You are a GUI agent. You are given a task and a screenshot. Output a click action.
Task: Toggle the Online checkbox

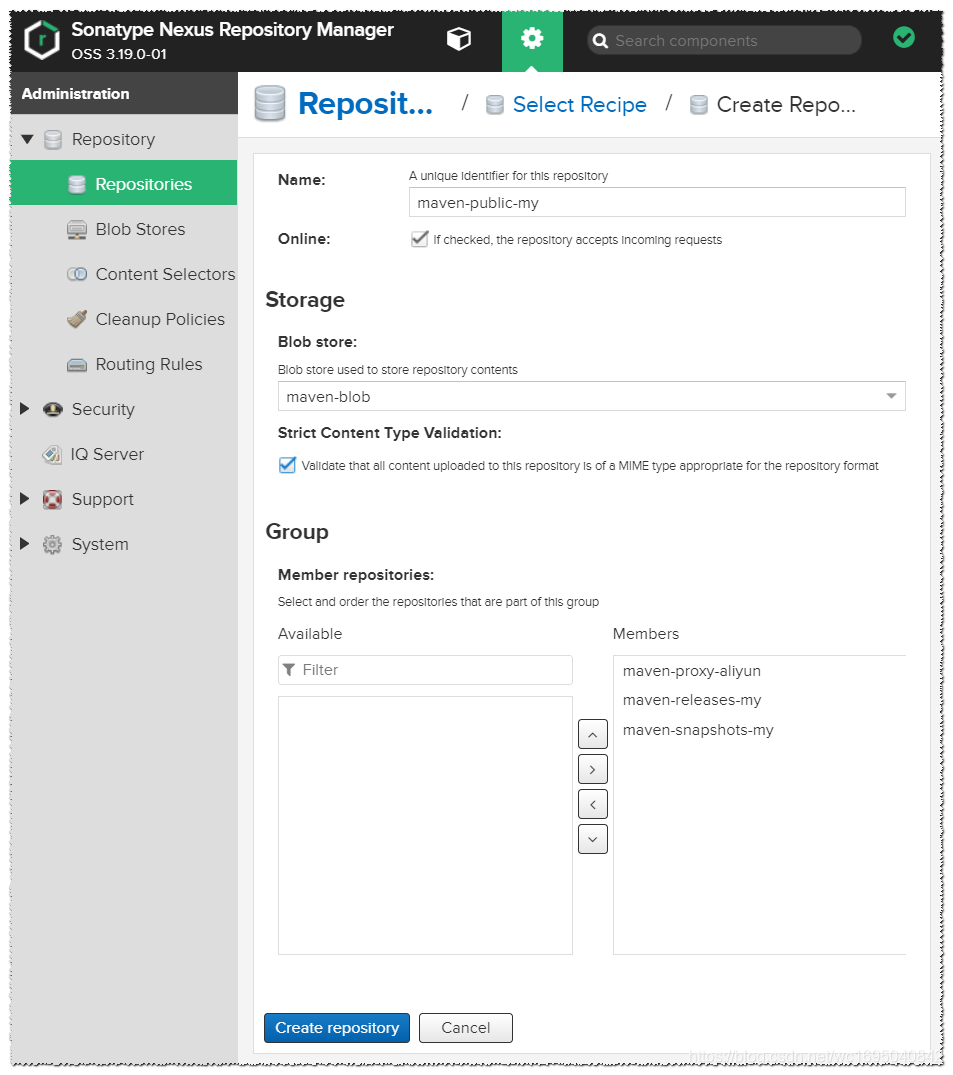click(420, 239)
